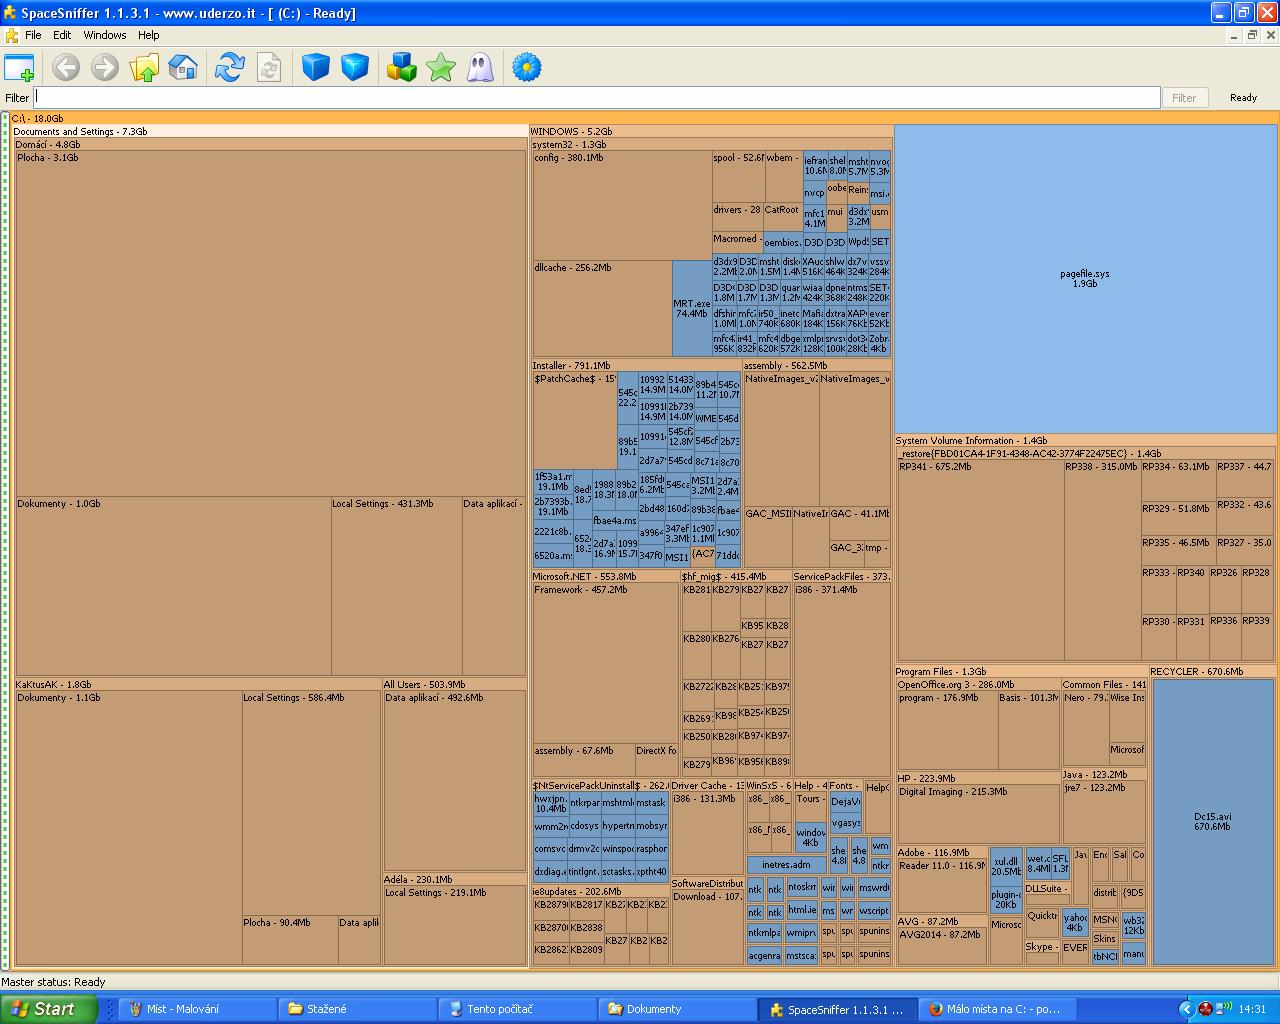Click the system tray clock 14:31
The width and height of the screenshot is (1280, 1024).
pos(1252,1010)
